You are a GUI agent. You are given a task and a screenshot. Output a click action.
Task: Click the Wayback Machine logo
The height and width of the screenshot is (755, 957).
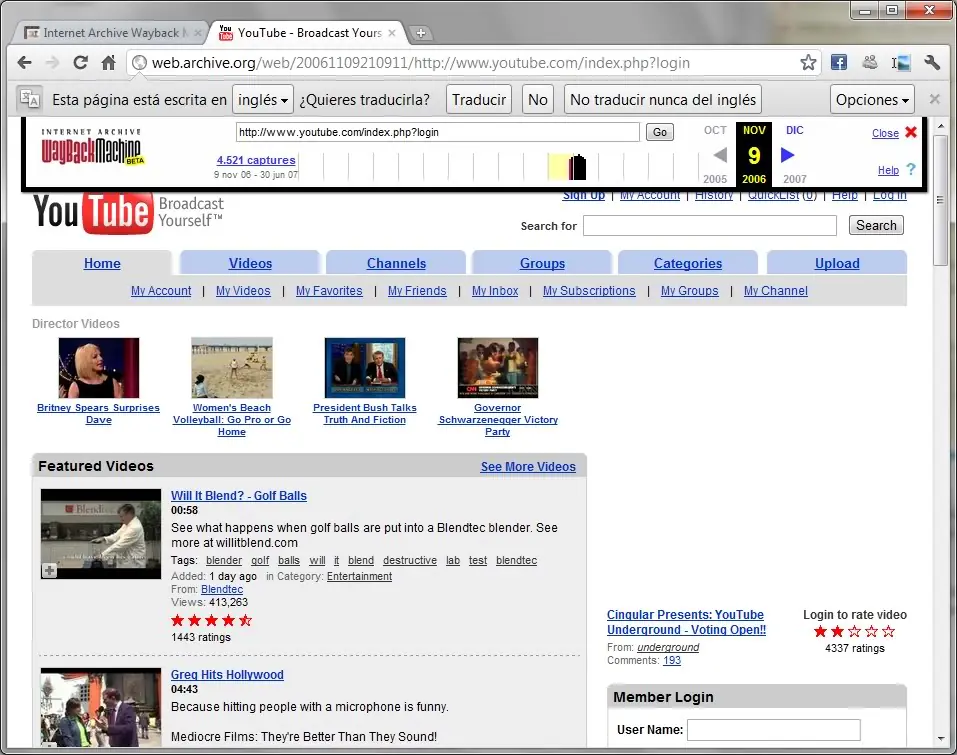click(x=92, y=147)
